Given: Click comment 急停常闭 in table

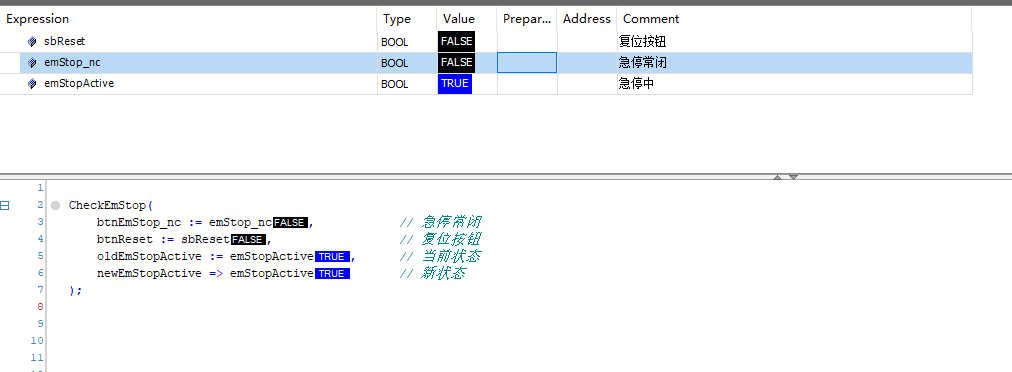Looking at the screenshot, I should 642,63.
